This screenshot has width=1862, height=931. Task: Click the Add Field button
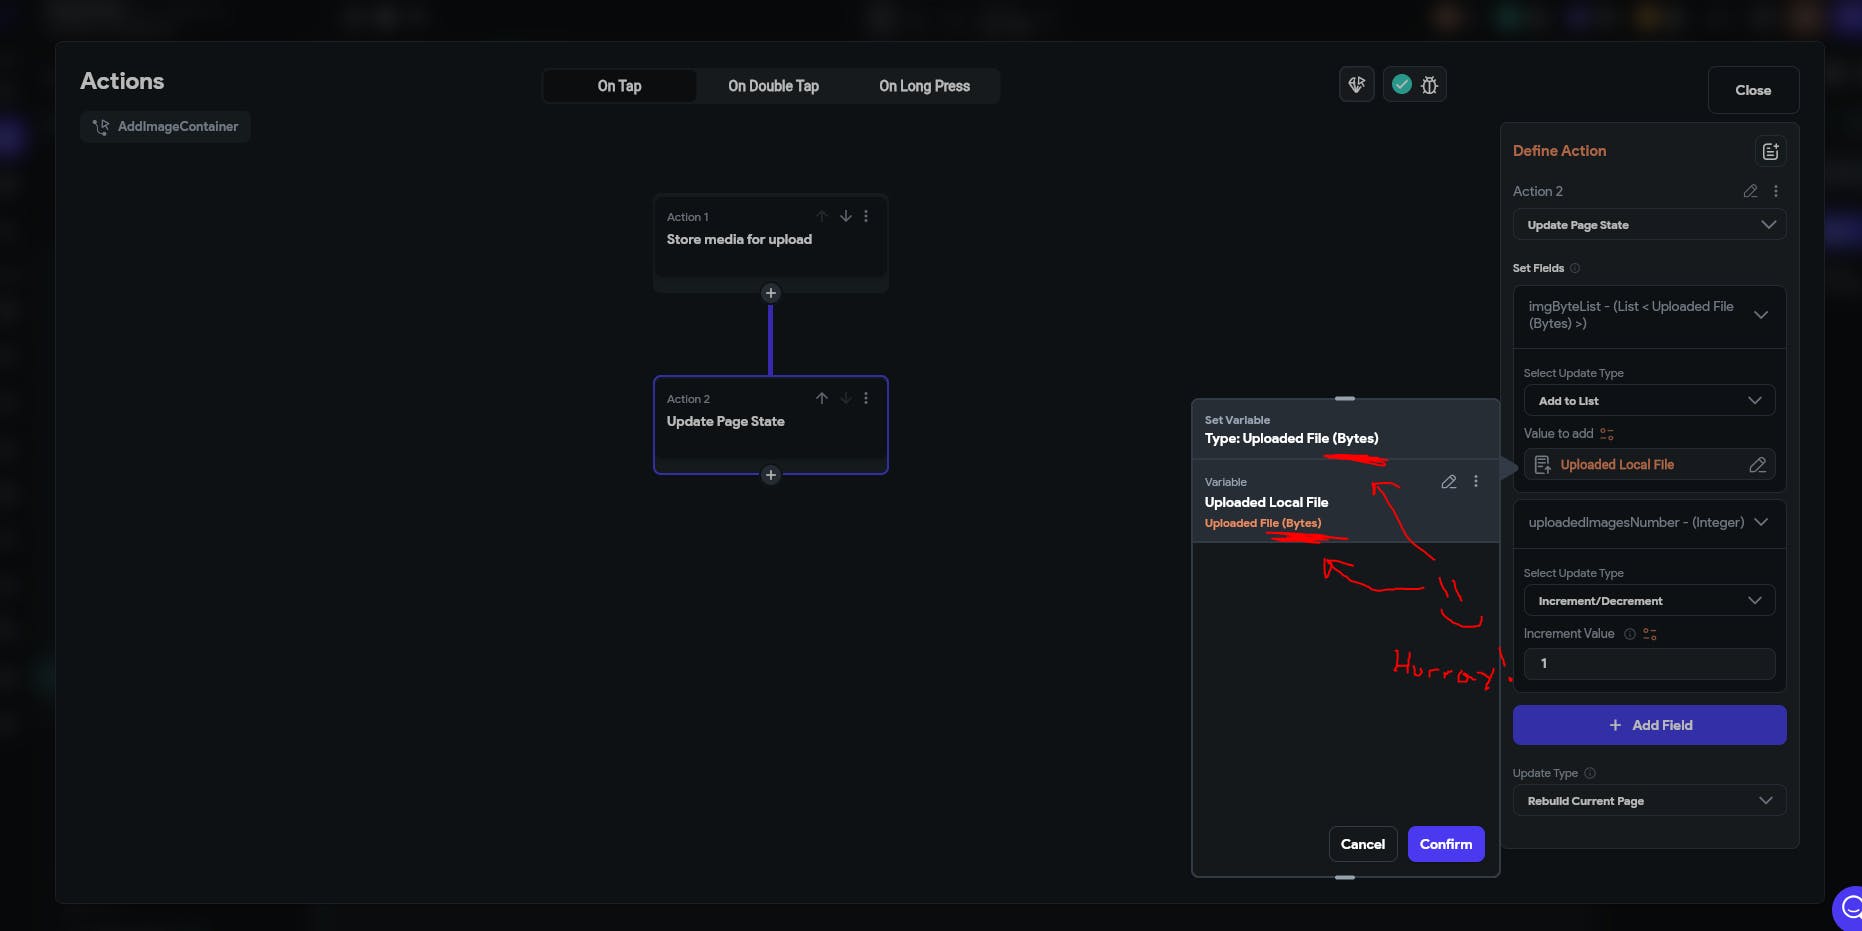click(1650, 725)
